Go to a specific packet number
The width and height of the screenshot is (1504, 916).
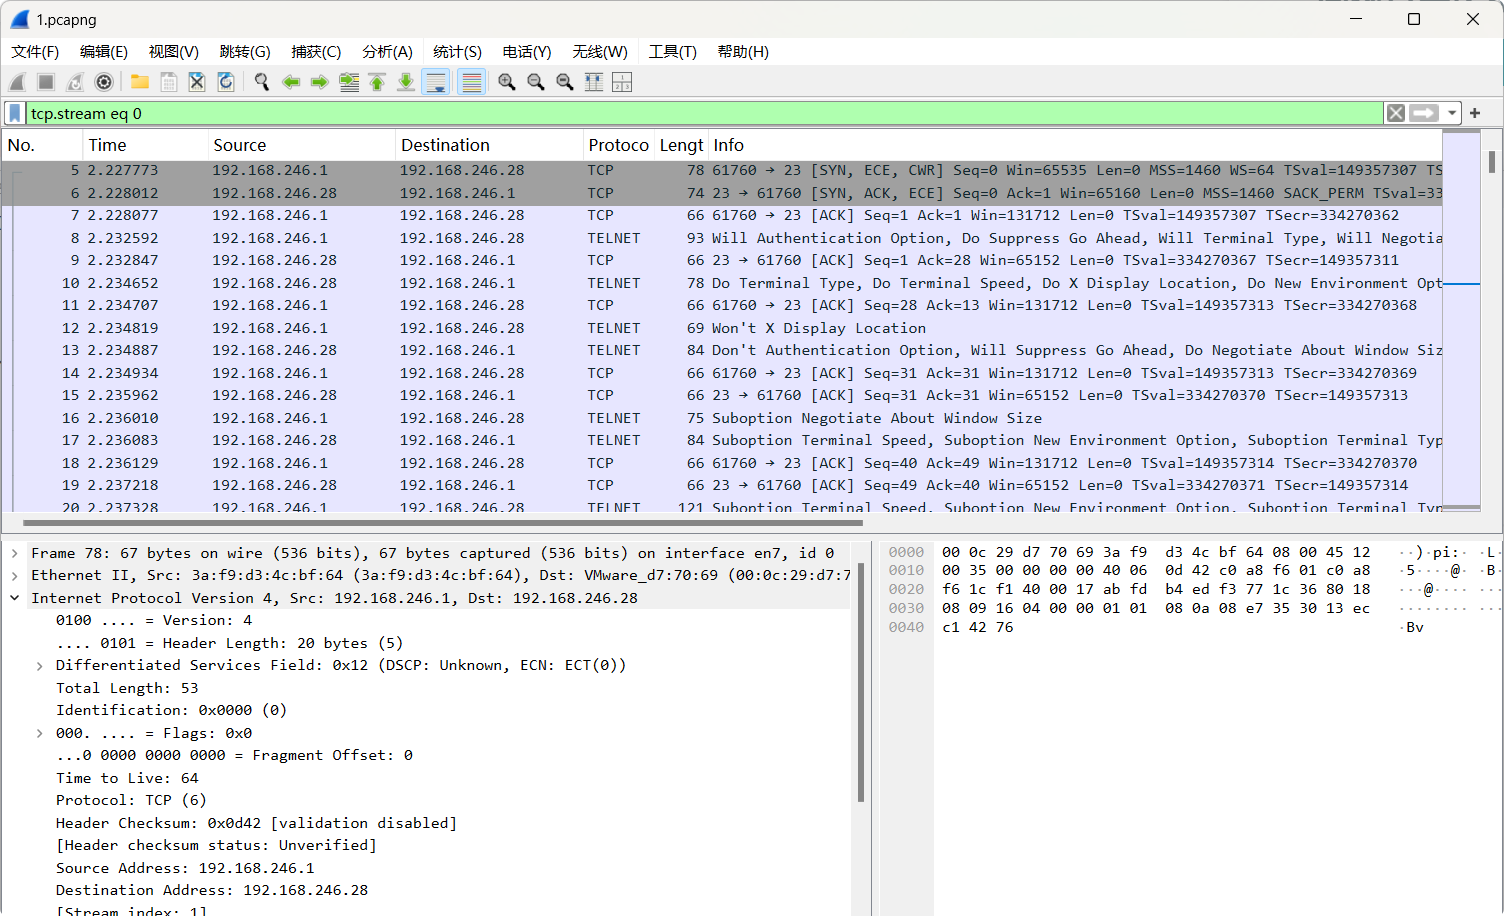[x=349, y=82]
